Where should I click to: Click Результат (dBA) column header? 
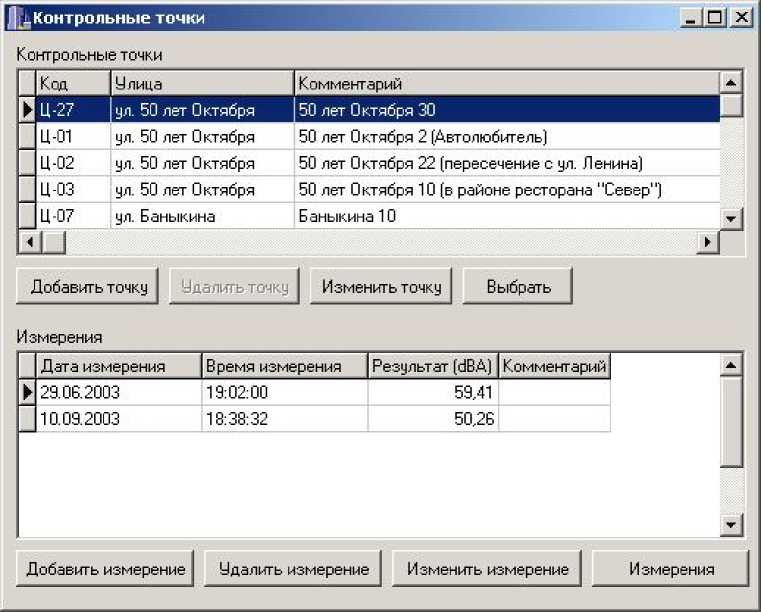(x=433, y=366)
